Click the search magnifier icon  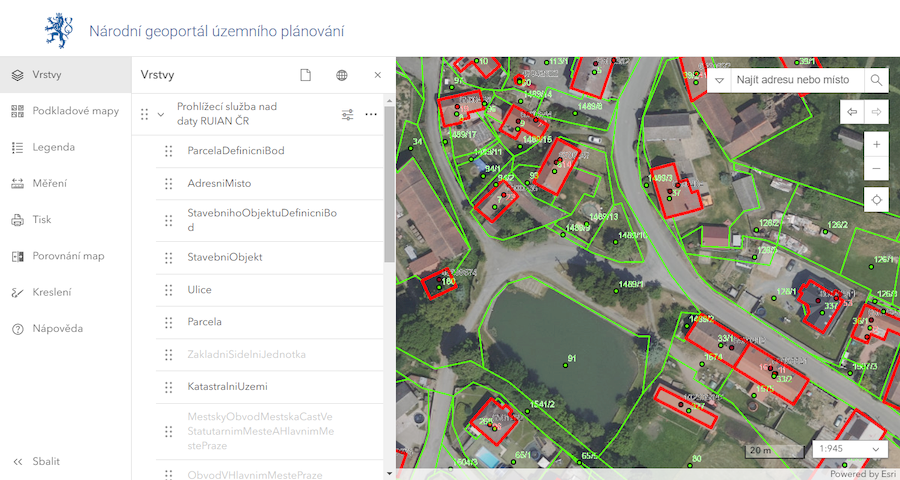(x=876, y=80)
